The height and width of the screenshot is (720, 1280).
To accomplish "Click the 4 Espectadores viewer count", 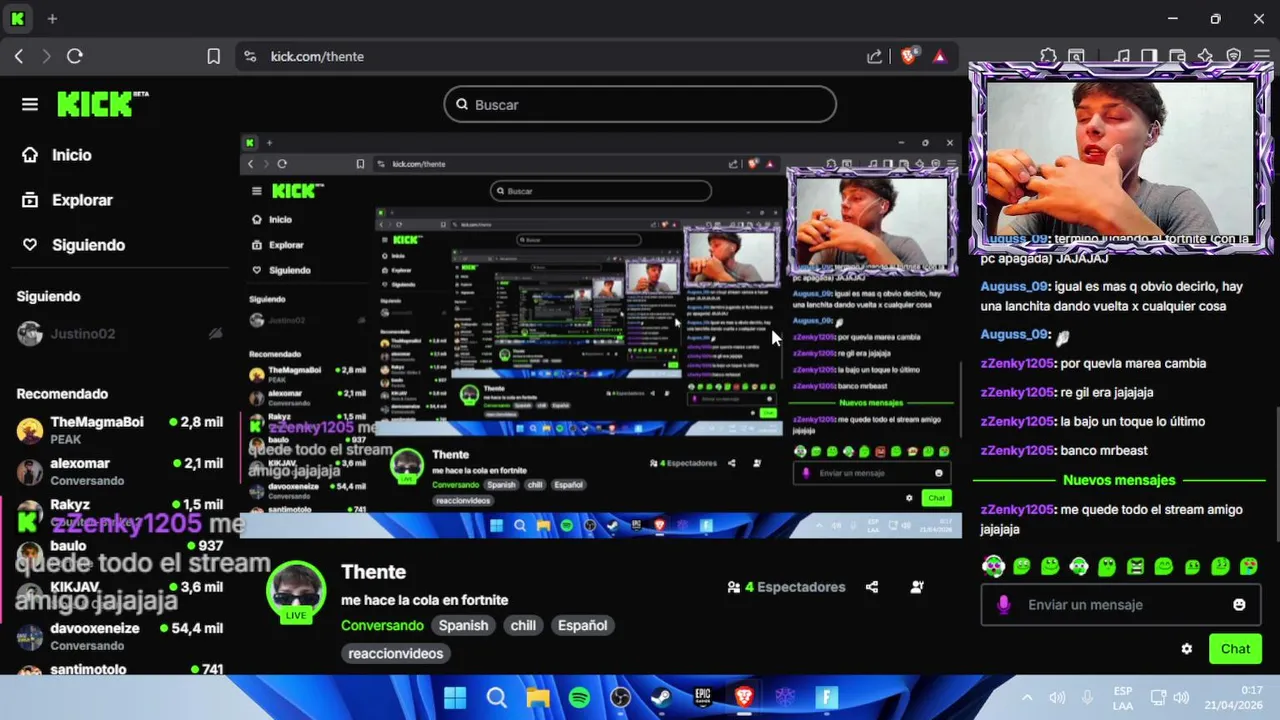I will click(x=786, y=587).
